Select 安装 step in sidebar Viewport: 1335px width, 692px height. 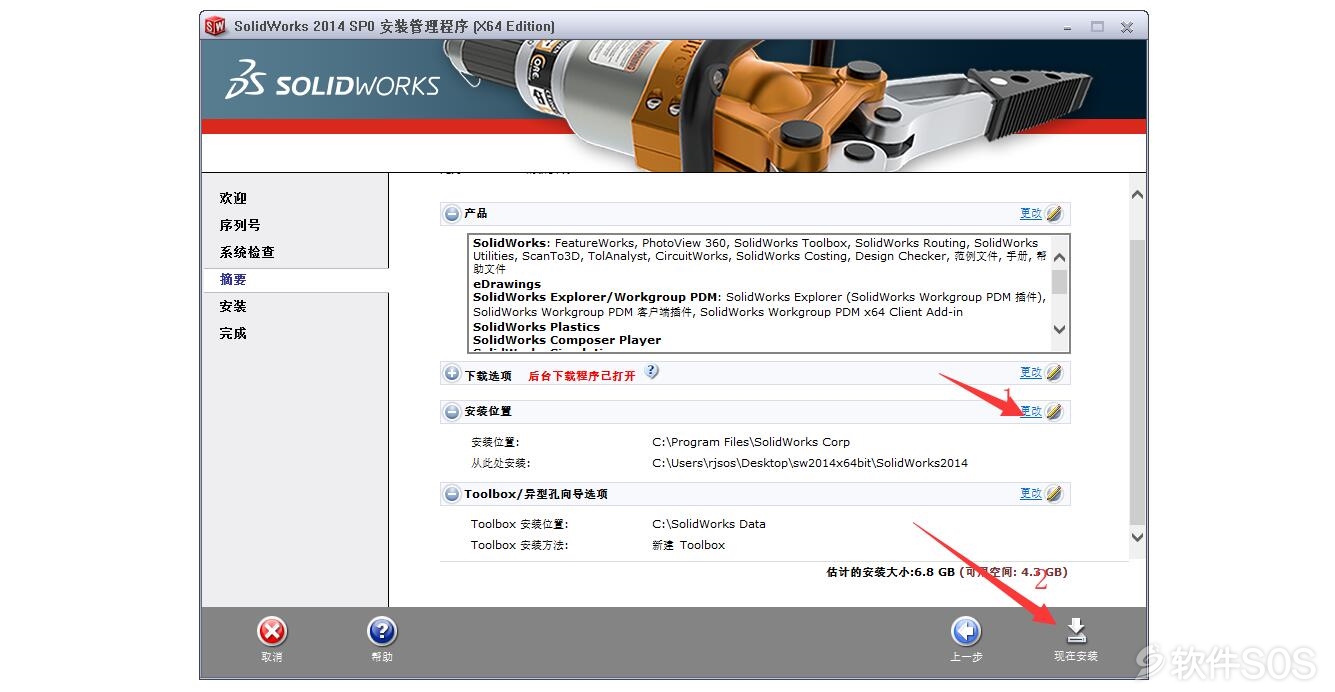click(x=233, y=307)
